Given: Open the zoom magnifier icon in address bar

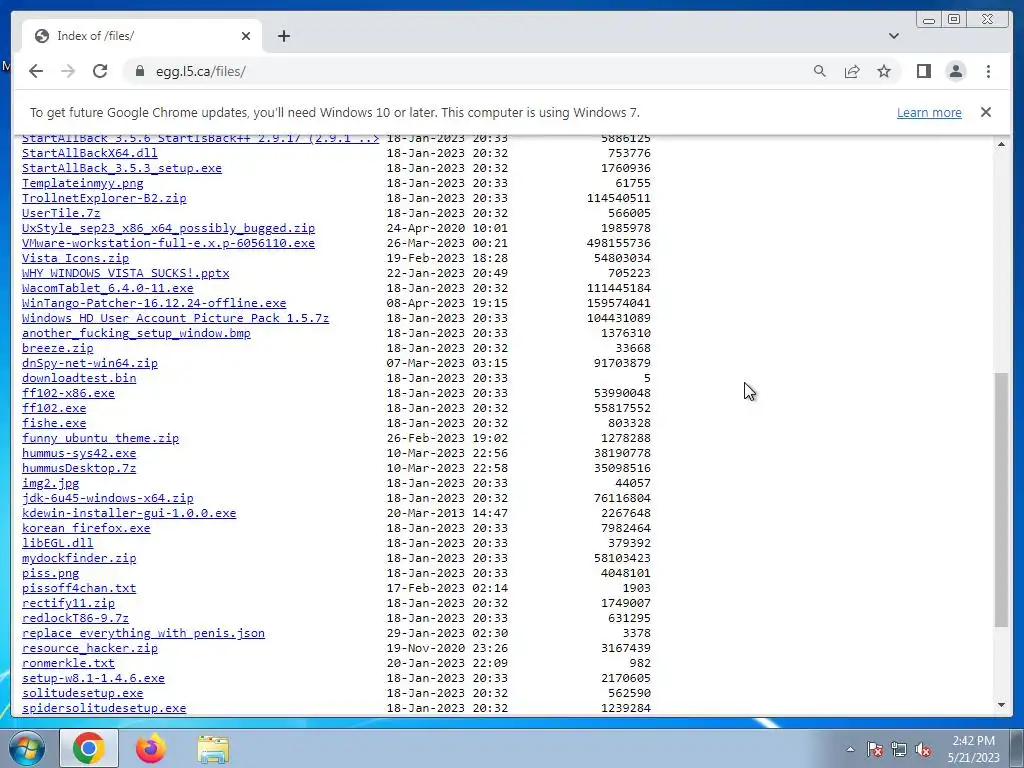Looking at the screenshot, I should pyautogui.click(x=820, y=71).
